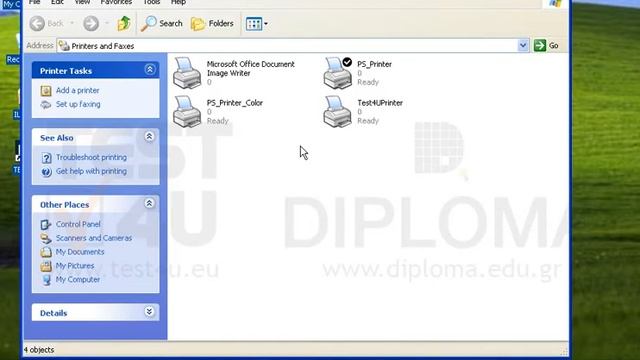
Task: Click the Forward arrow button
Action: [91, 23]
